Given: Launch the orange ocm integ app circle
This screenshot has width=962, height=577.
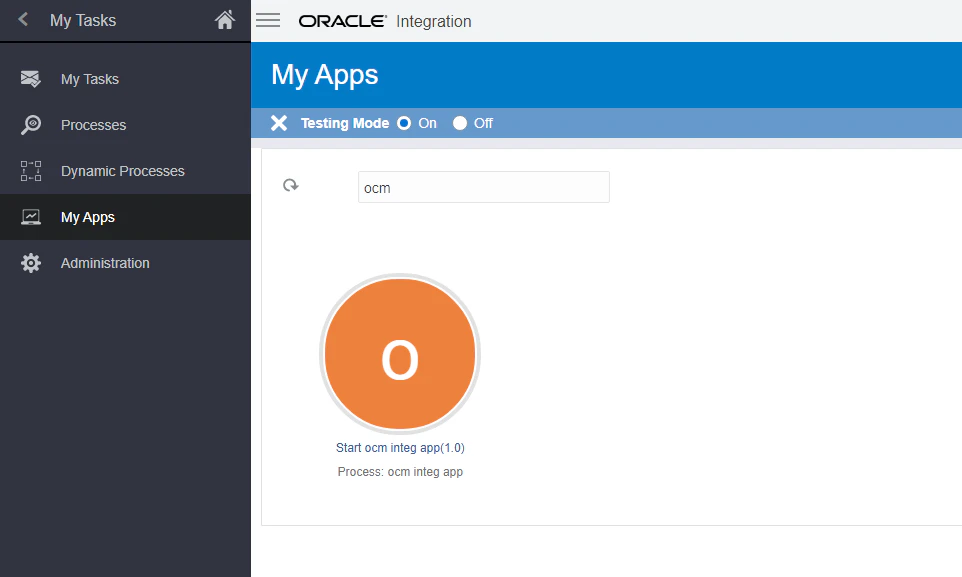Looking at the screenshot, I should 400,354.
